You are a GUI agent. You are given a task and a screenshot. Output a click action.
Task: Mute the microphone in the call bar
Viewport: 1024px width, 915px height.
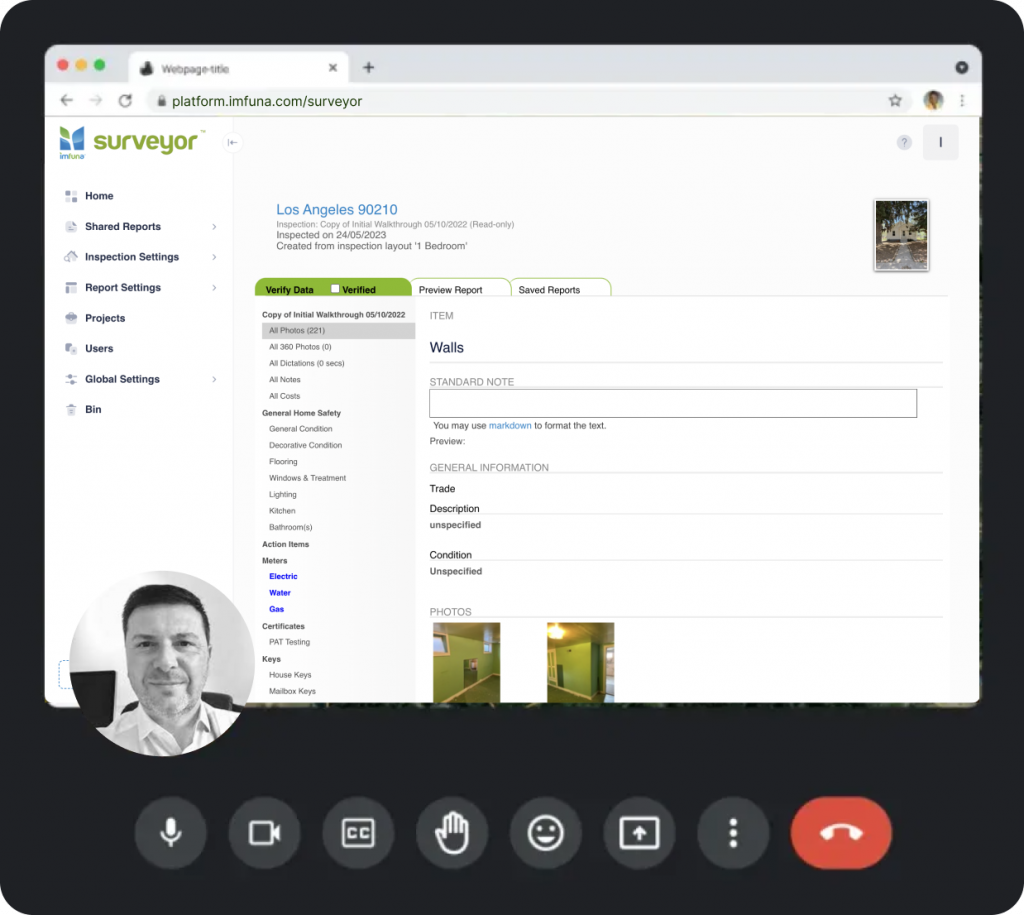[170, 832]
